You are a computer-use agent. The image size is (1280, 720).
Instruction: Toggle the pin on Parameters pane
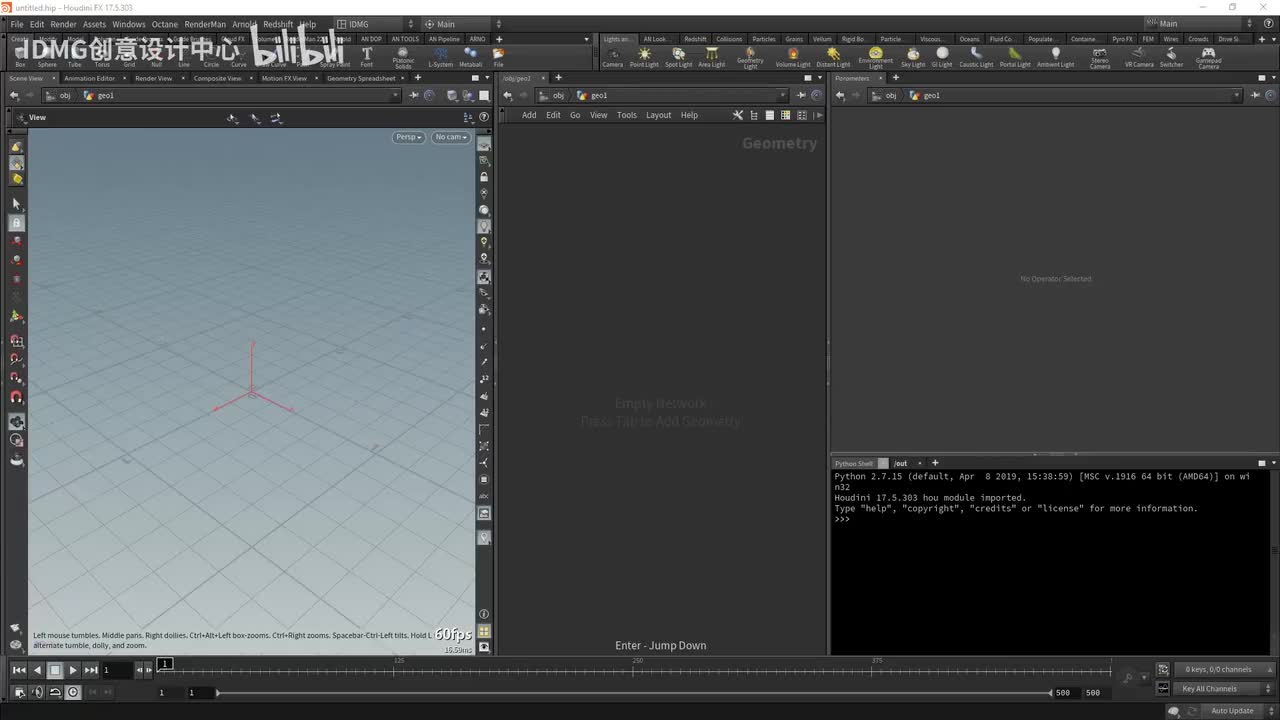pos(1254,95)
